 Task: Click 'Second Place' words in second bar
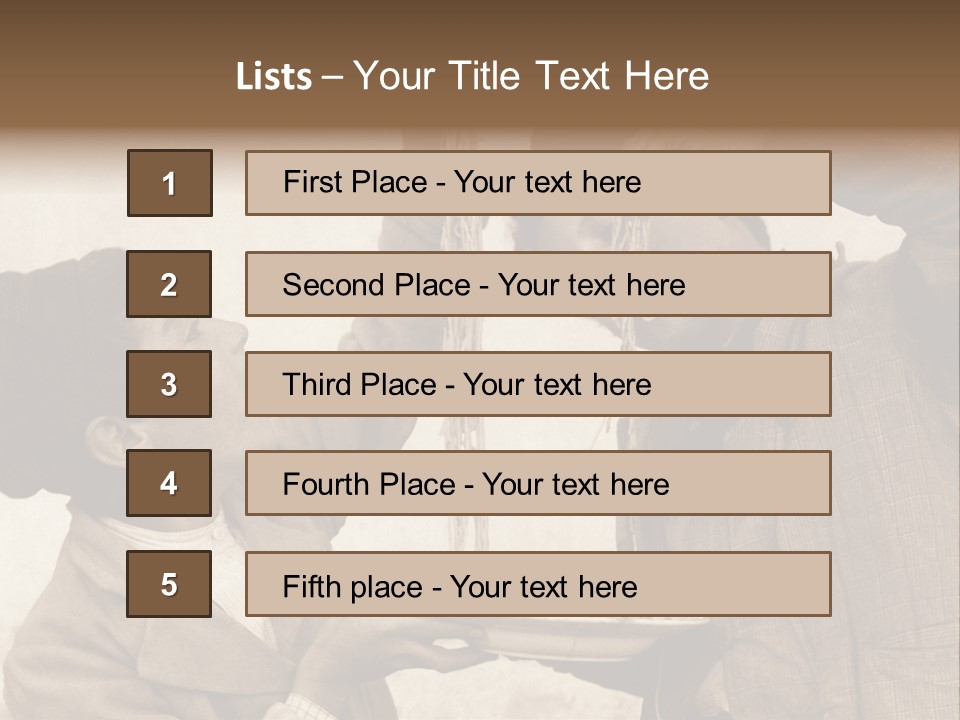(x=376, y=285)
